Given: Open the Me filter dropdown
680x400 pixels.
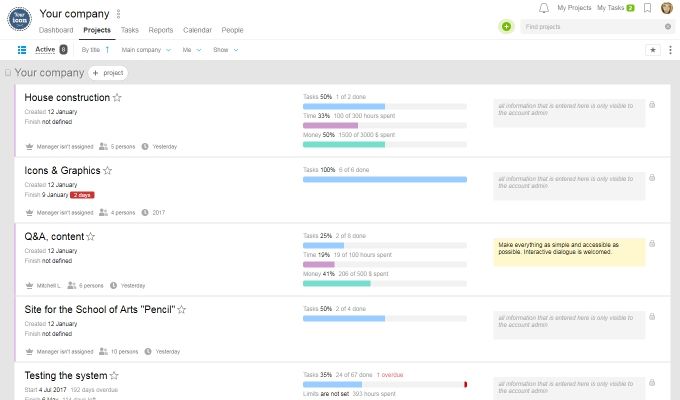Looking at the screenshot, I should point(190,49).
